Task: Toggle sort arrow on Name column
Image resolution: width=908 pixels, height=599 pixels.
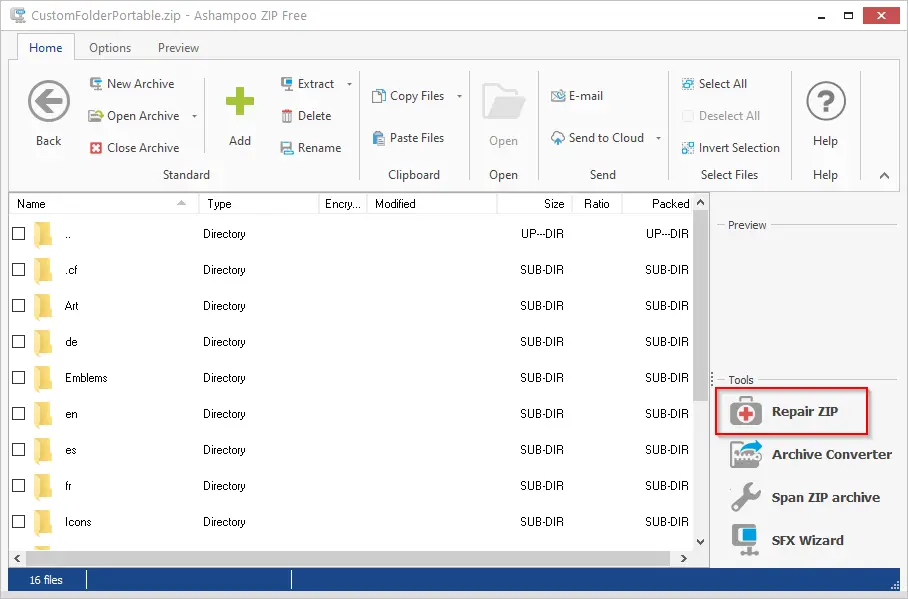Action: click(x=181, y=203)
